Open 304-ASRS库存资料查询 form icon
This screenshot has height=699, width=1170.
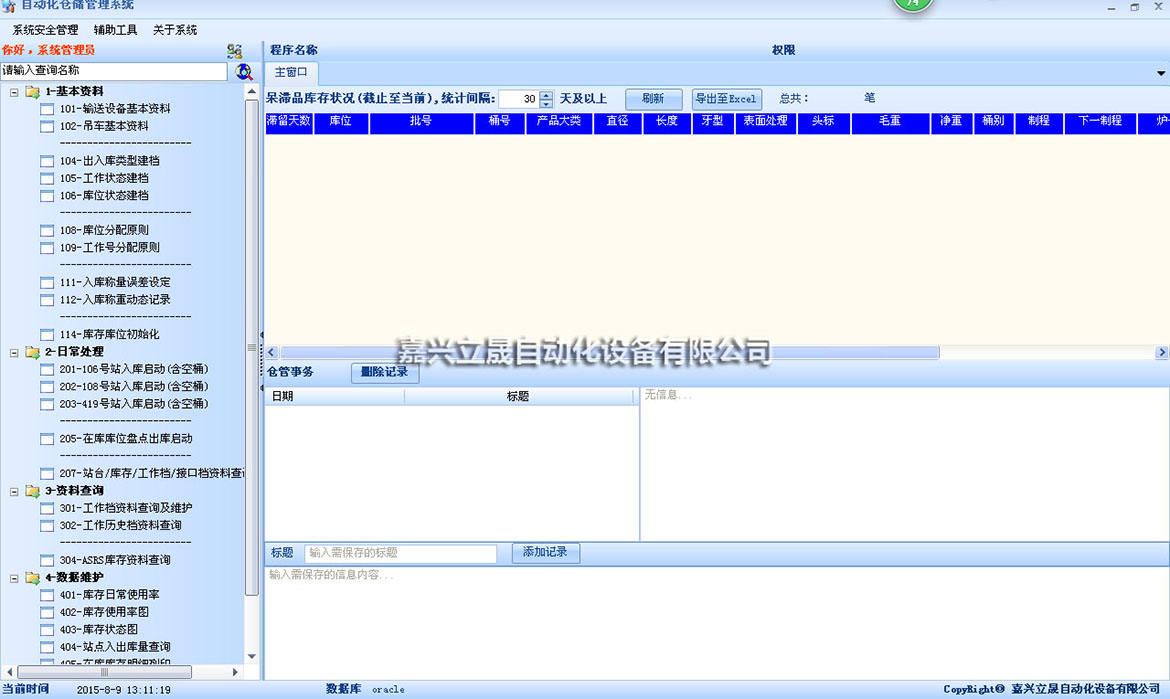[x=47, y=561]
